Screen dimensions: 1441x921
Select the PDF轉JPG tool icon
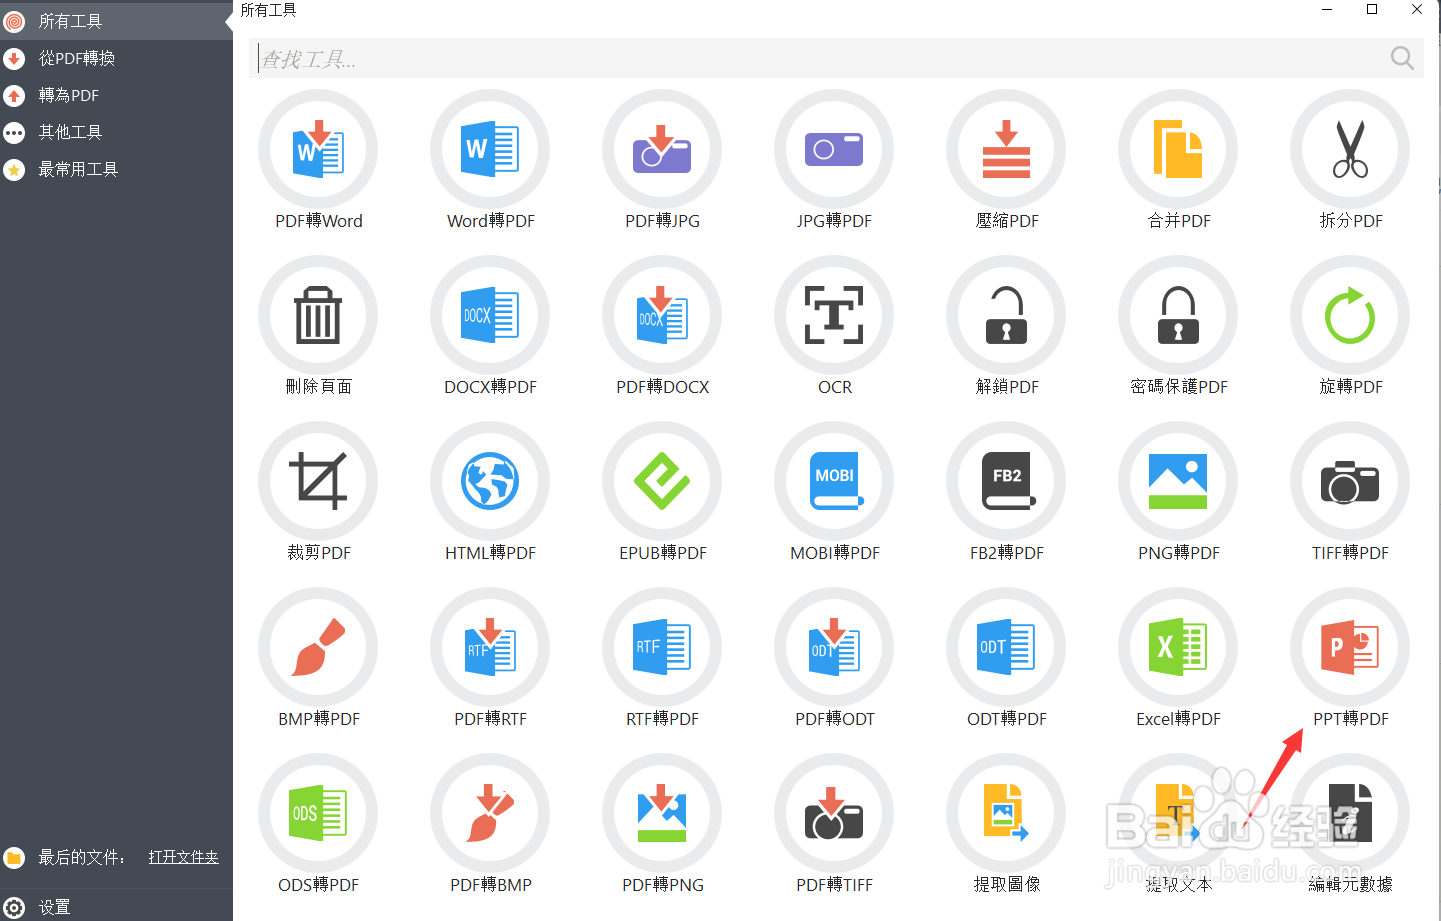coord(662,150)
